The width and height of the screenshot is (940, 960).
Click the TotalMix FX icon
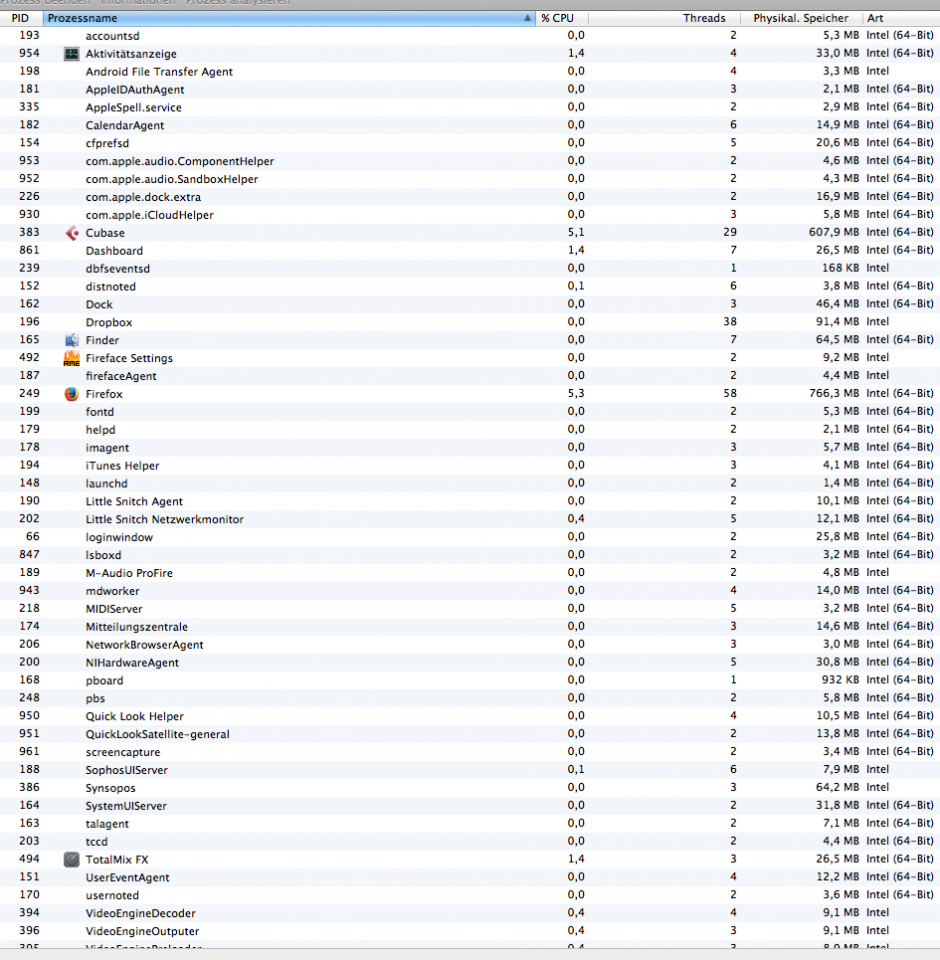72,859
